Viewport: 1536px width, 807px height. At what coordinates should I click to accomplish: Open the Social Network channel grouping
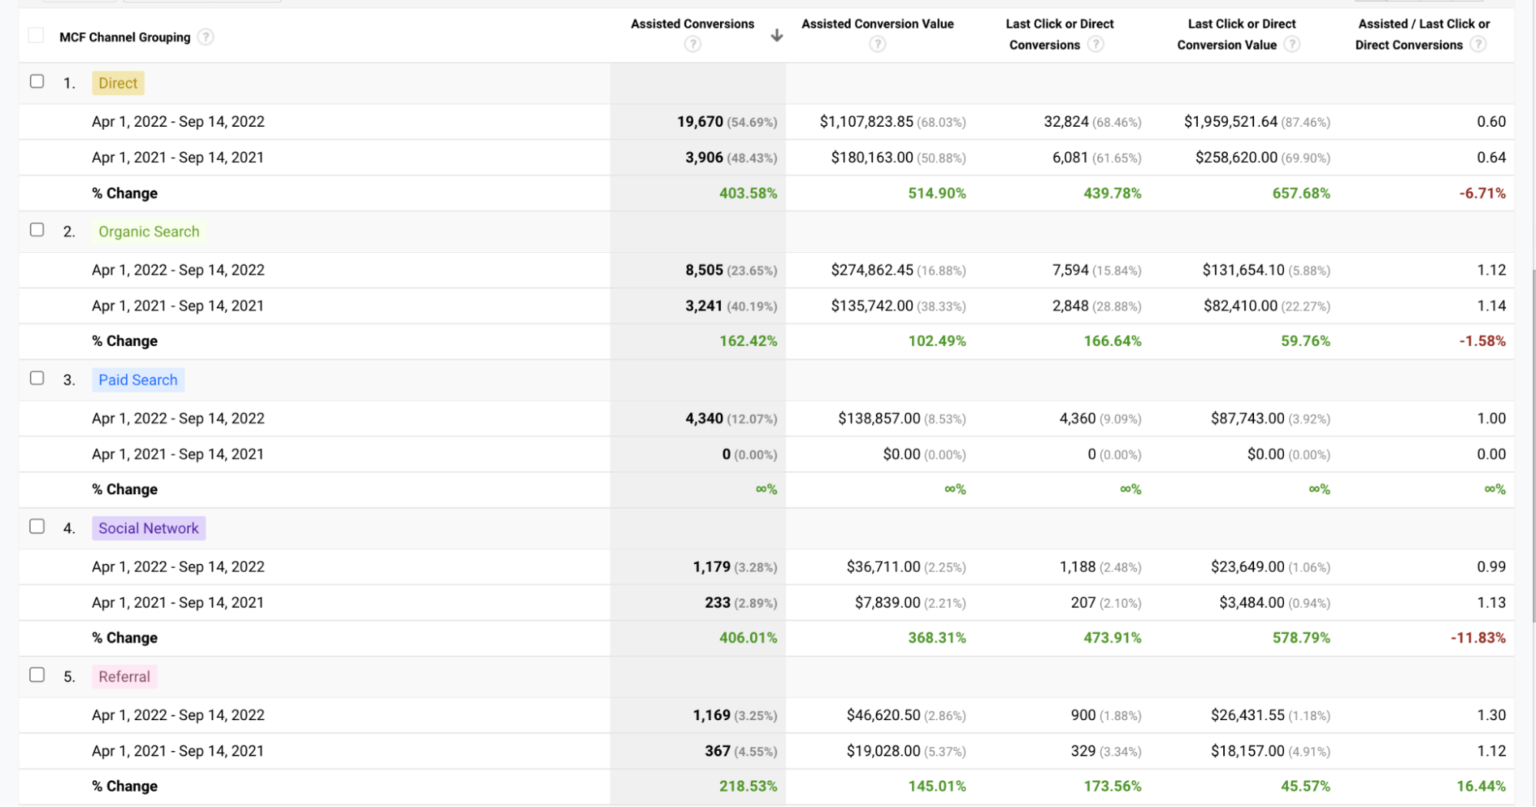click(149, 528)
